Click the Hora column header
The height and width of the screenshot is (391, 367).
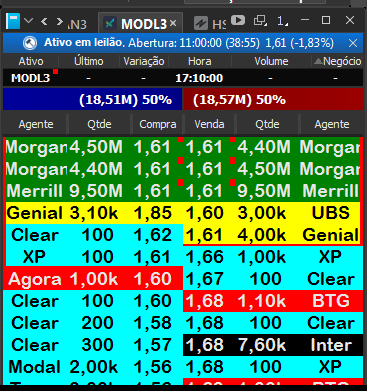199,61
